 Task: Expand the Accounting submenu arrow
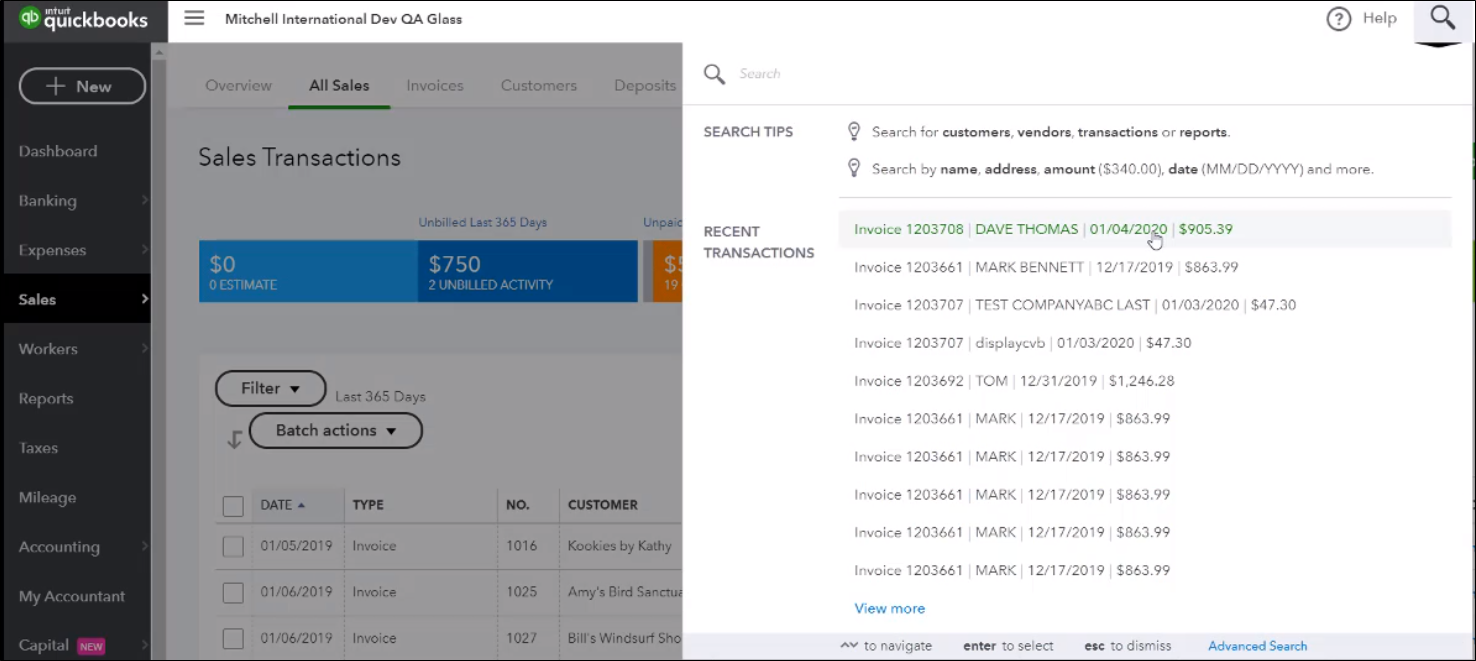tap(144, 547)
